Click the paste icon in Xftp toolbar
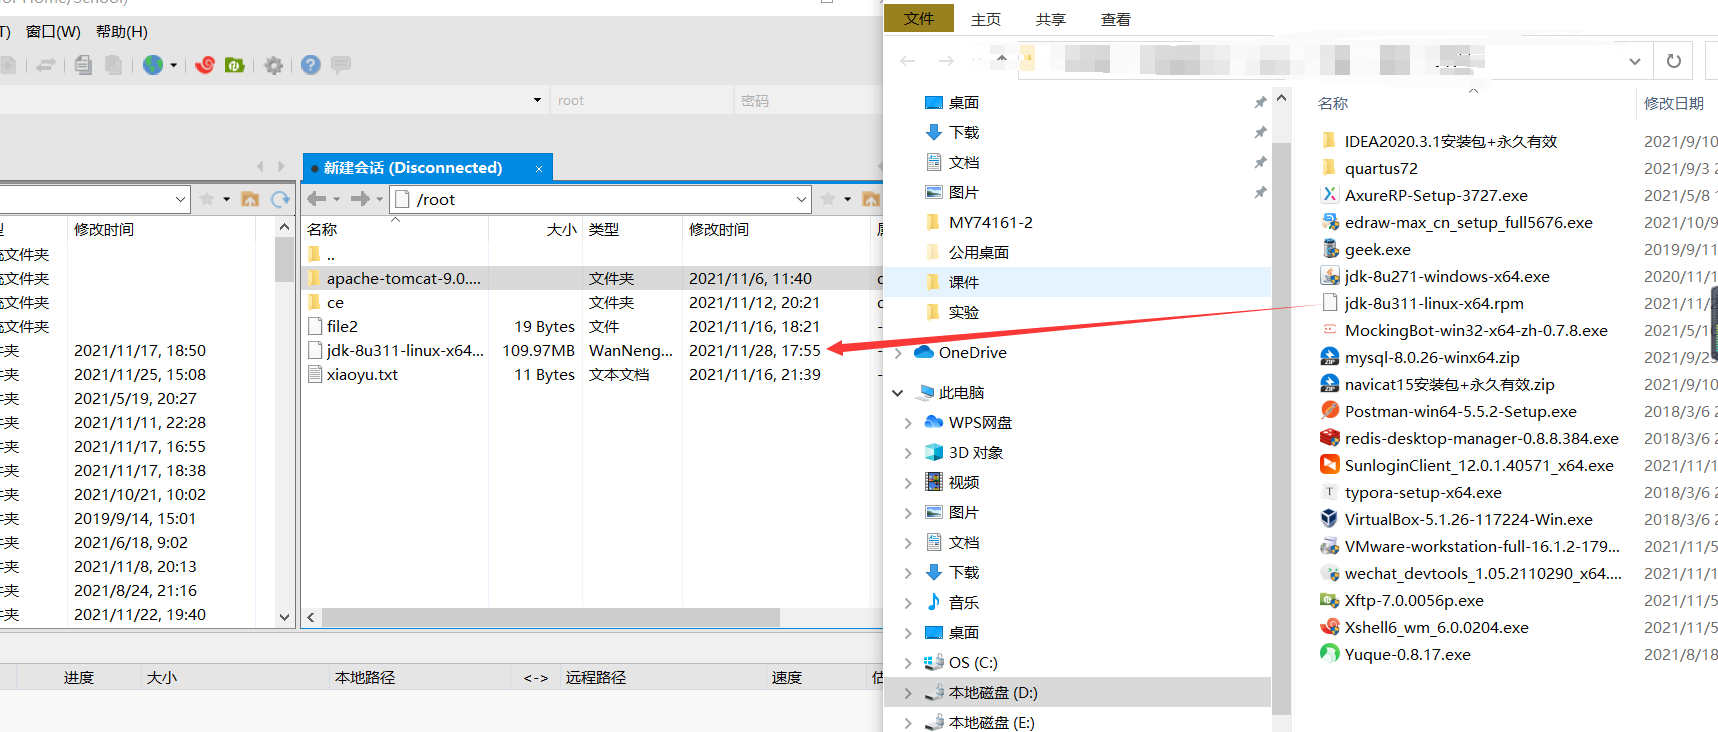 [x=114, y=65]
